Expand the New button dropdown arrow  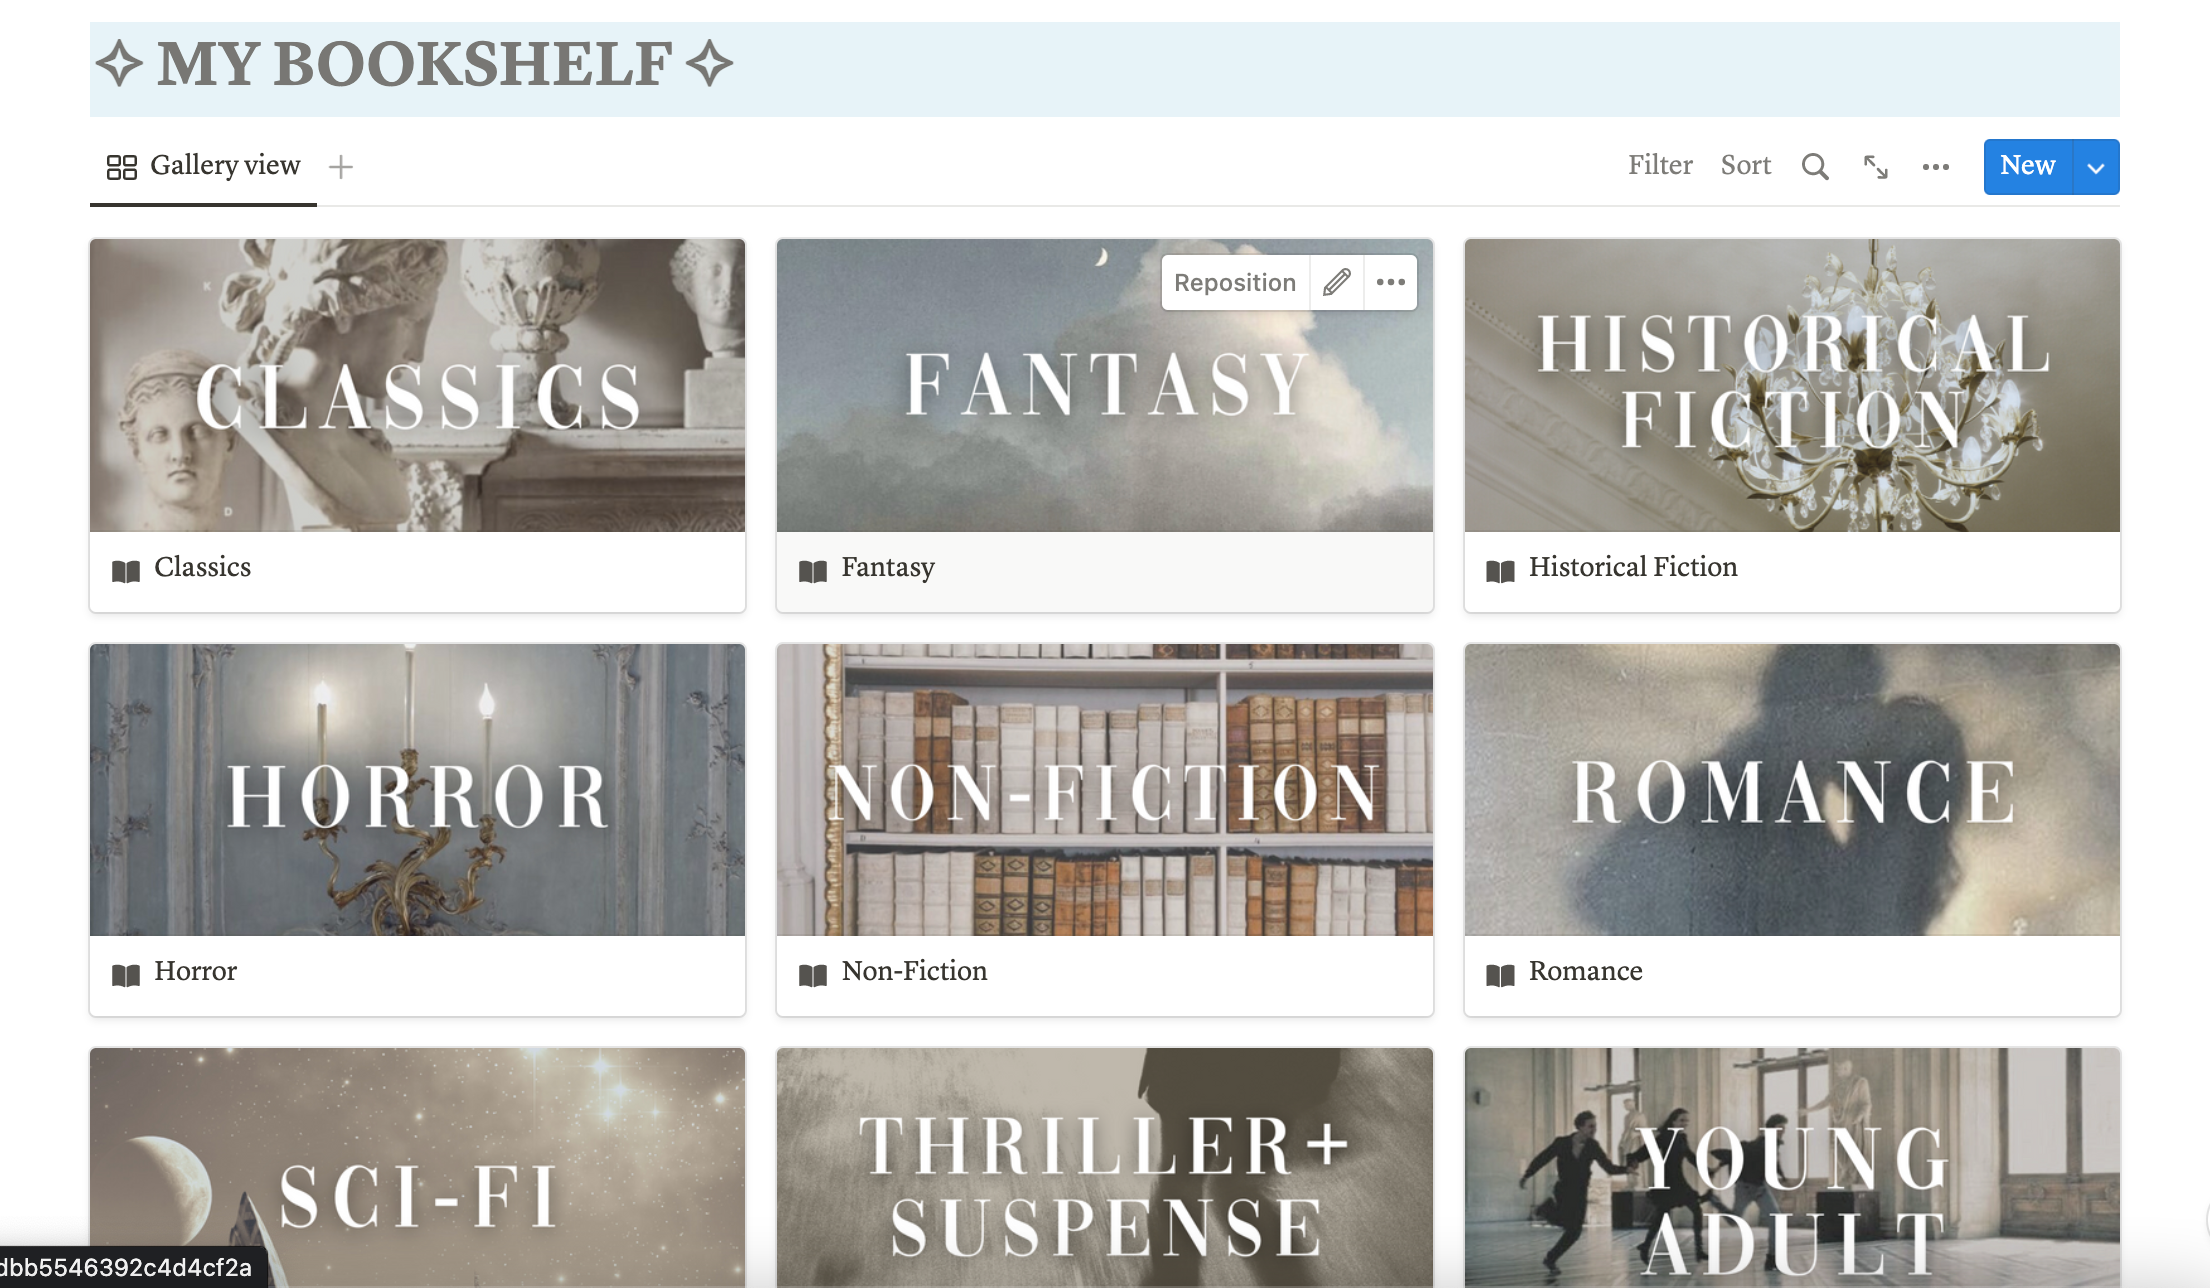[x=2097, y=167]
